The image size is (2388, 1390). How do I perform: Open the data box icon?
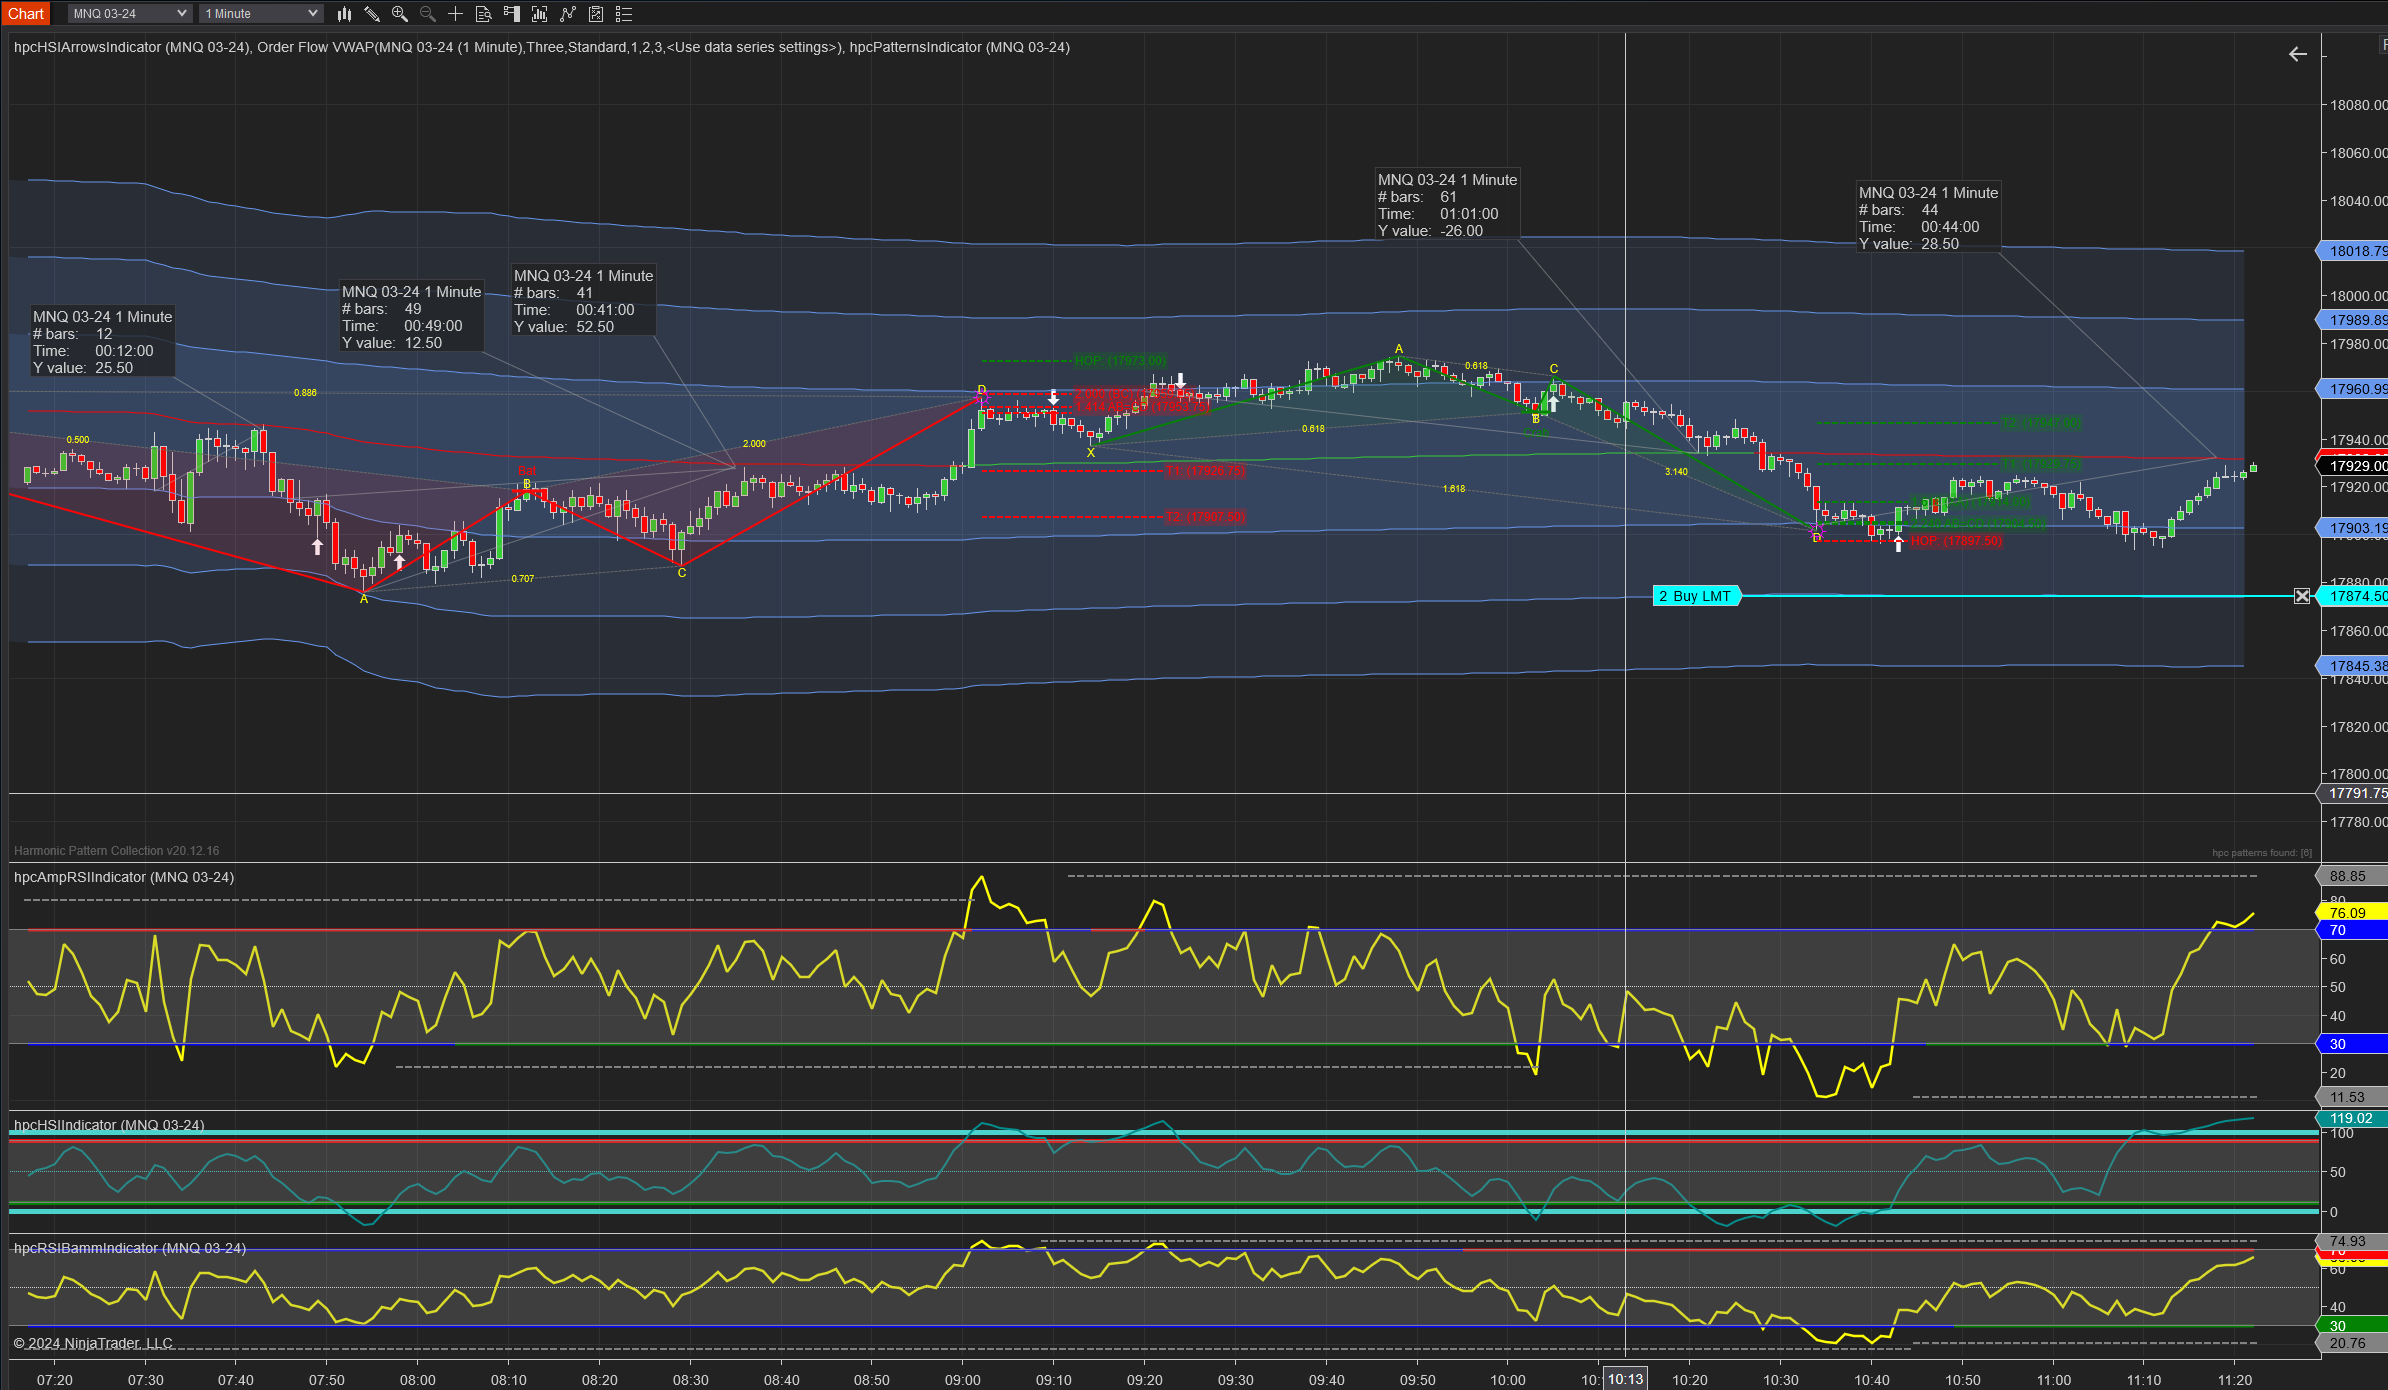[483, 14]
